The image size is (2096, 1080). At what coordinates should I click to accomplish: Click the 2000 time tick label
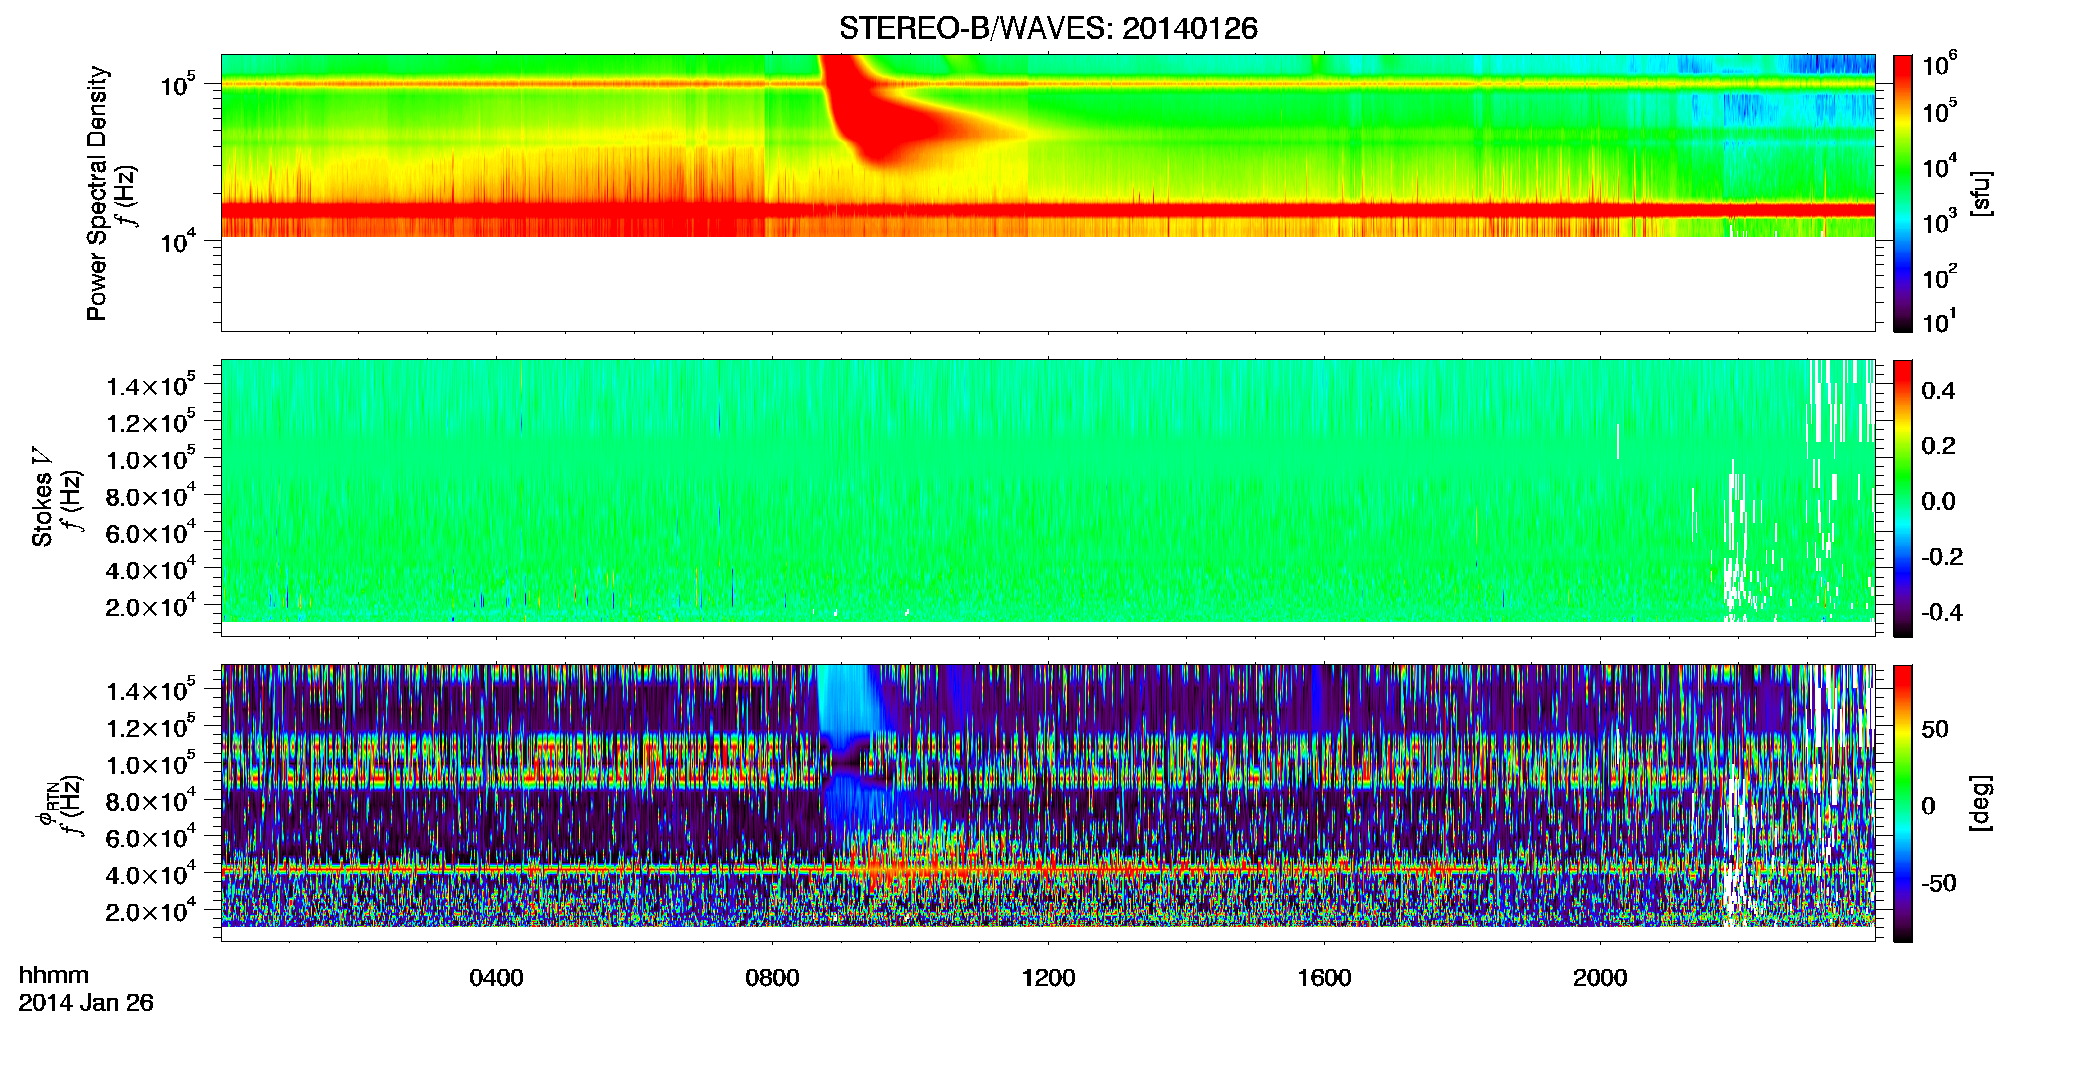1600,978
